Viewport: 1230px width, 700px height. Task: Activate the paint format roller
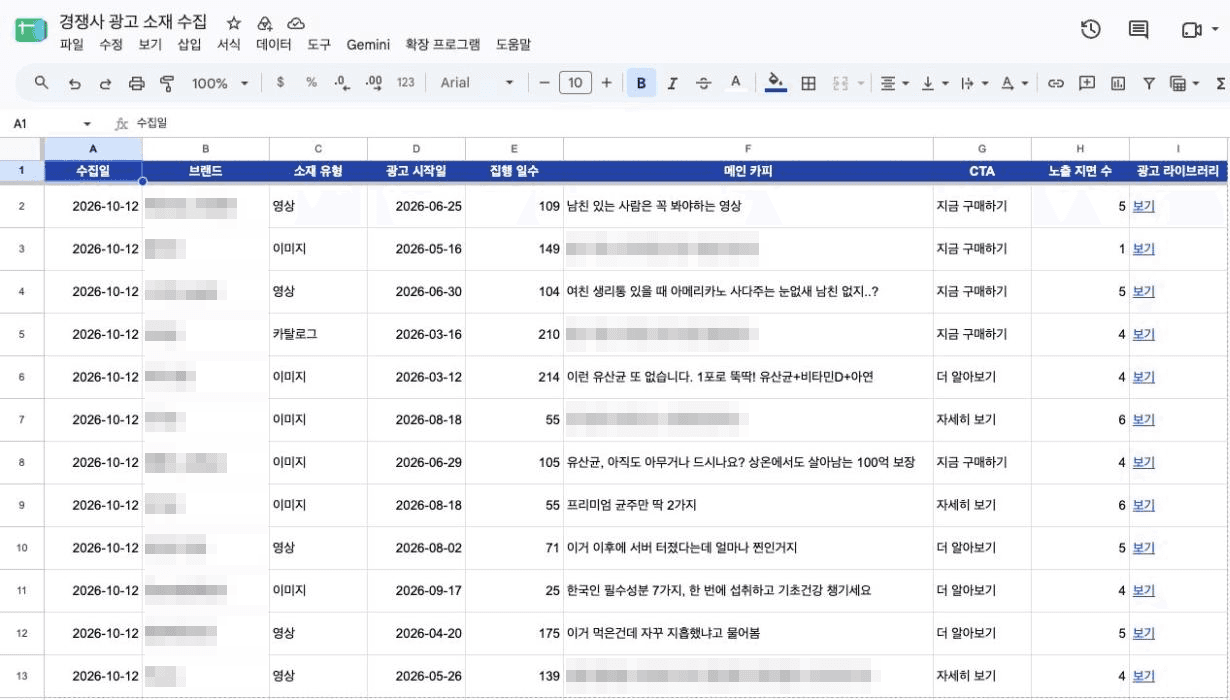pyautogui.click(x=167, y=83)
